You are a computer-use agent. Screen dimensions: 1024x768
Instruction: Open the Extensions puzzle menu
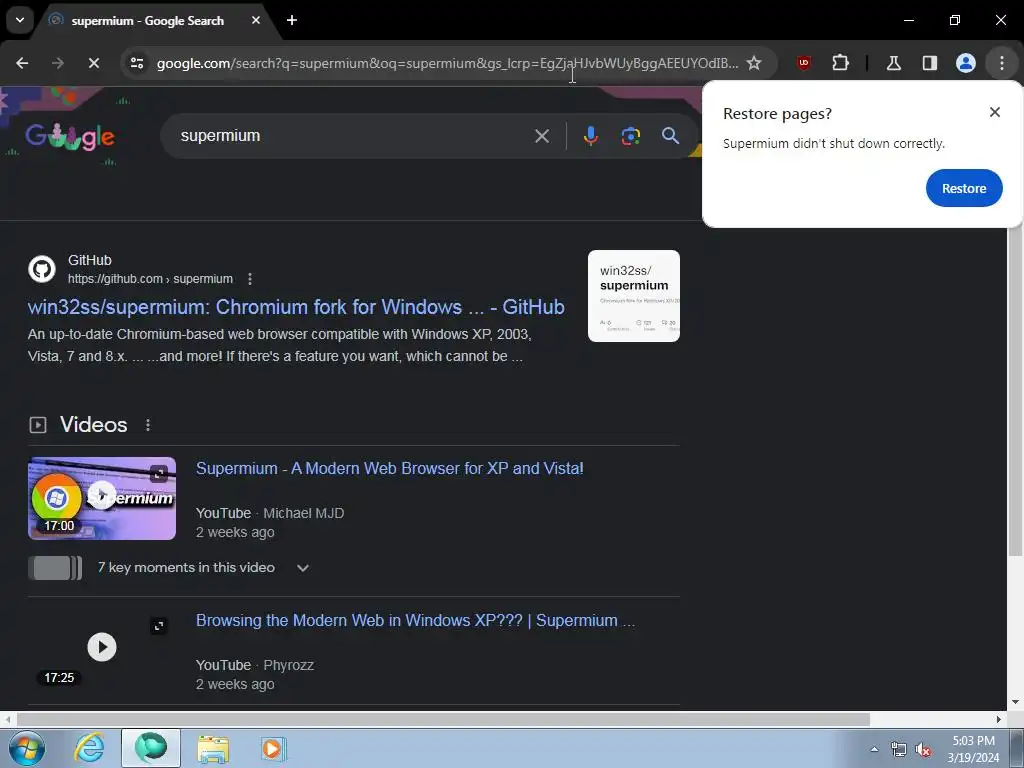click(x=840, y=63)
